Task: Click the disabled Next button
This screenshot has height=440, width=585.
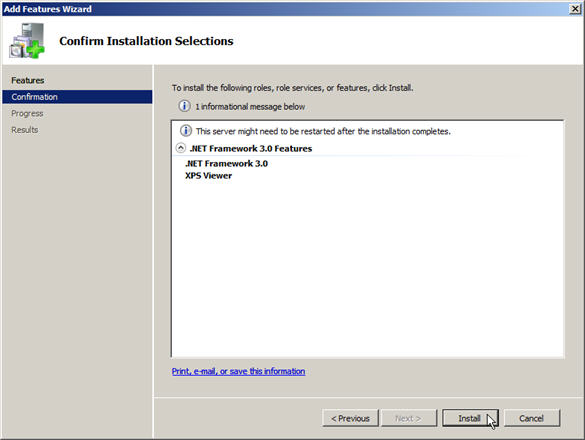Action: [x=409, y=418]
